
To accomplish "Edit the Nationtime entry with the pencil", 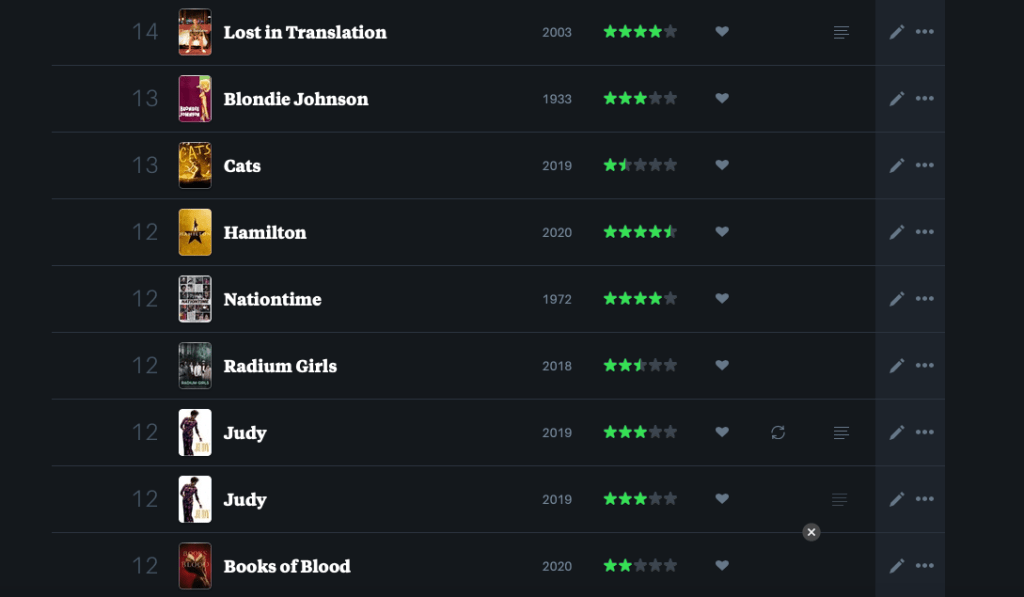I will click(x=897, y=299).
